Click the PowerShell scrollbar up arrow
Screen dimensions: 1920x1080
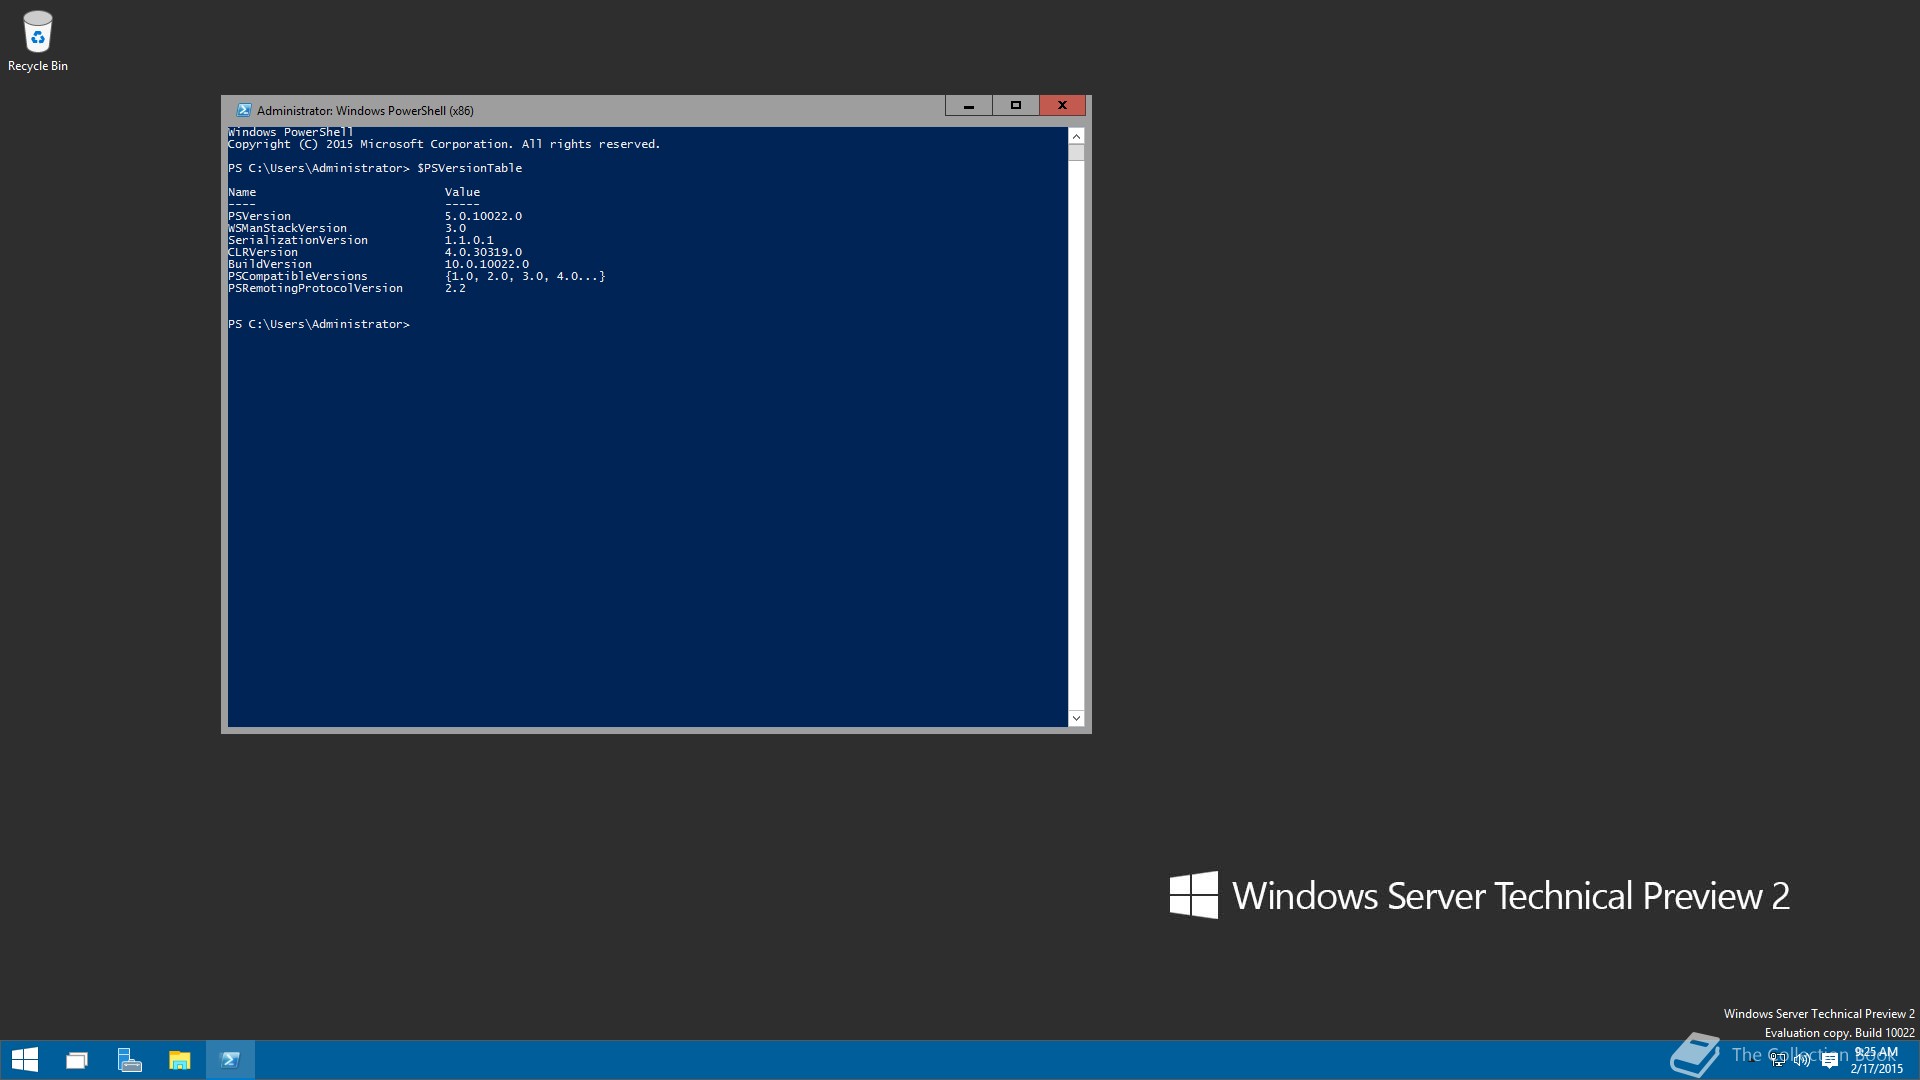(x=1076, y=136)
